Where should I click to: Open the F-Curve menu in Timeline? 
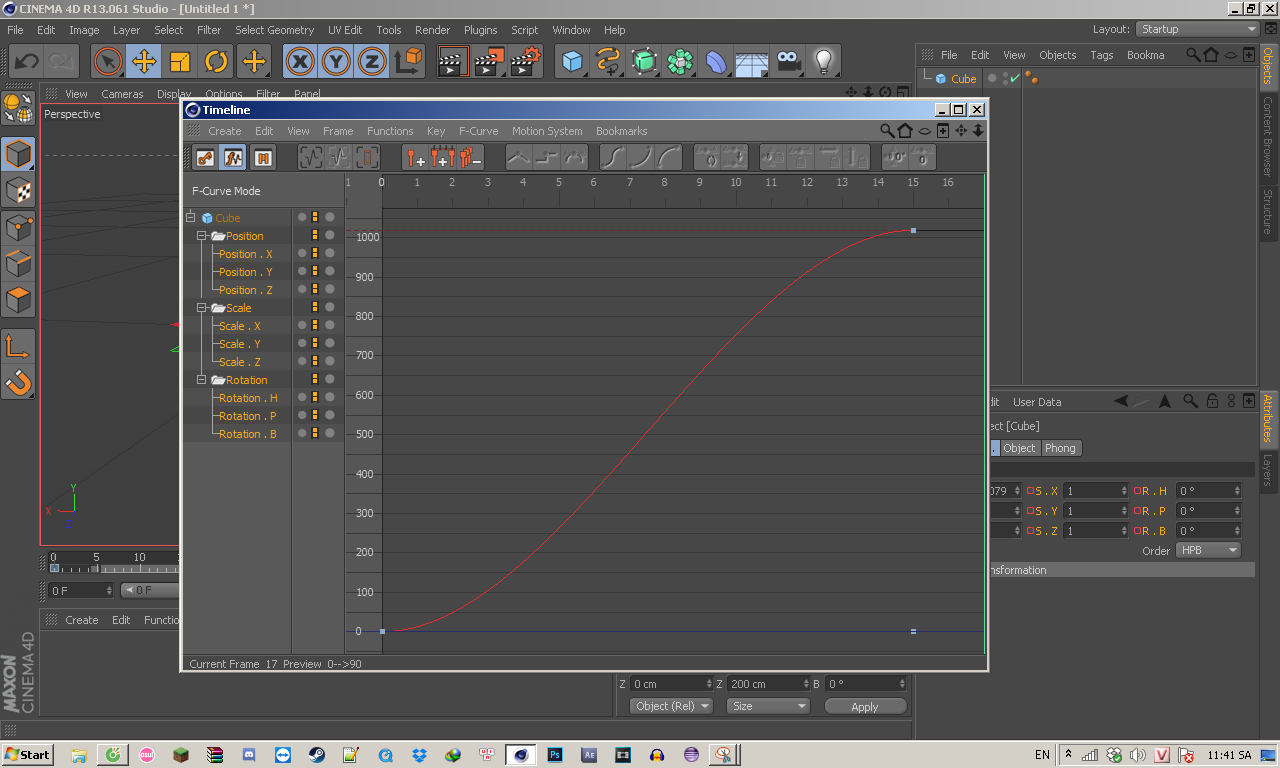478,131
